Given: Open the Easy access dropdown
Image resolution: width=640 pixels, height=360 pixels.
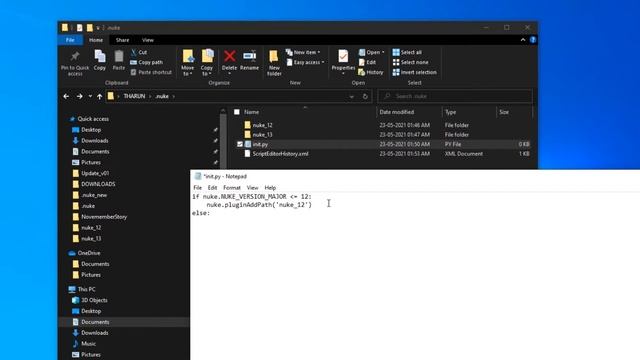Looking at the screenshot, I should coord(305,62).
